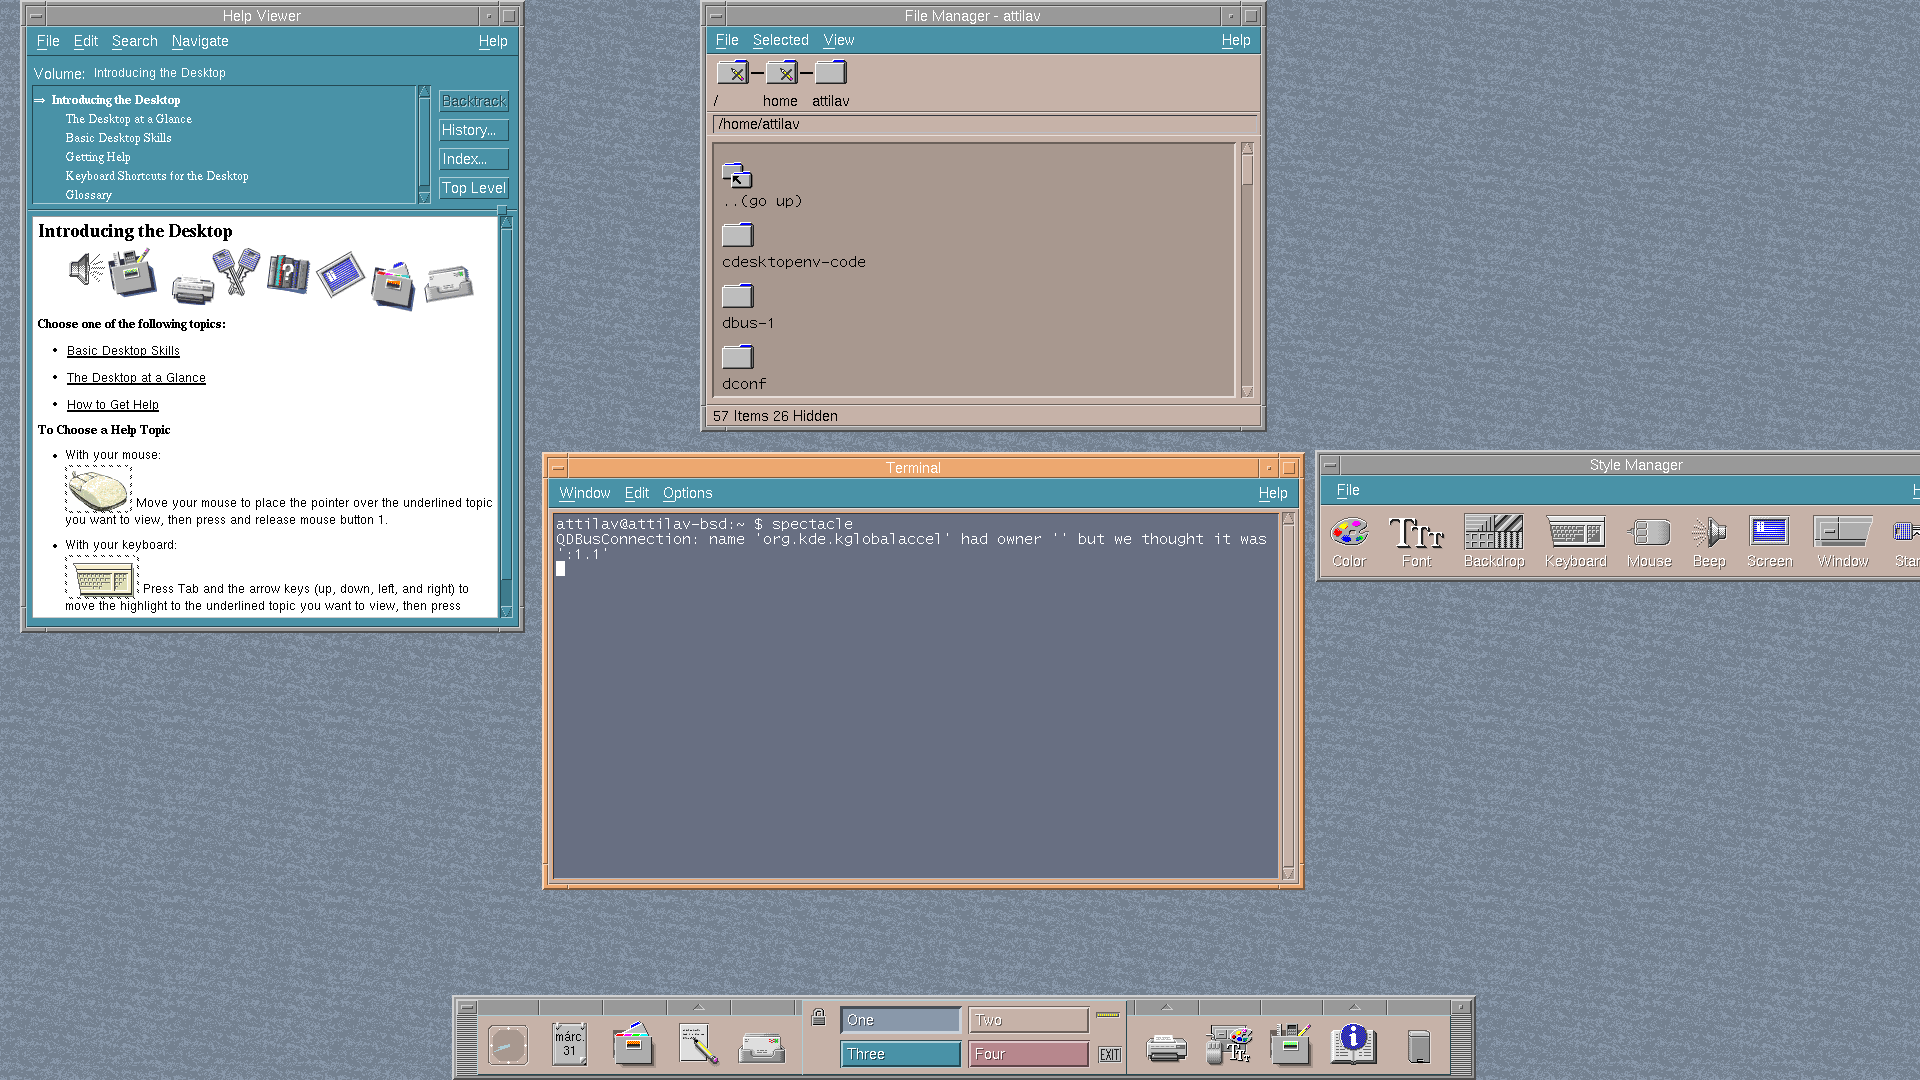This screenshot has height=1080, width=1920.
Task: Expand subpanel arrow above printer icon
Action: coord(1166,1007)
